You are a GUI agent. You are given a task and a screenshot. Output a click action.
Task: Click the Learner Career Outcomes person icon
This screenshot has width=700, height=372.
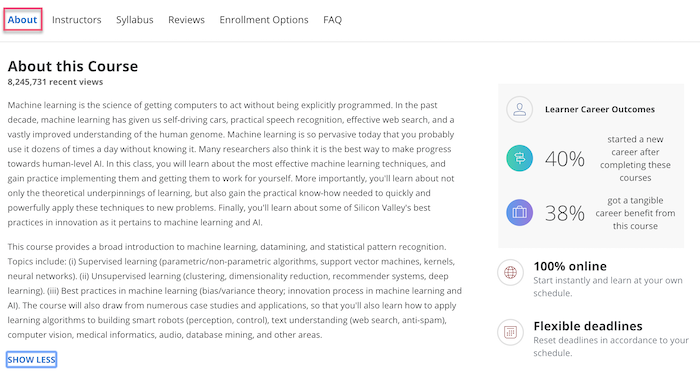[519, 109]
